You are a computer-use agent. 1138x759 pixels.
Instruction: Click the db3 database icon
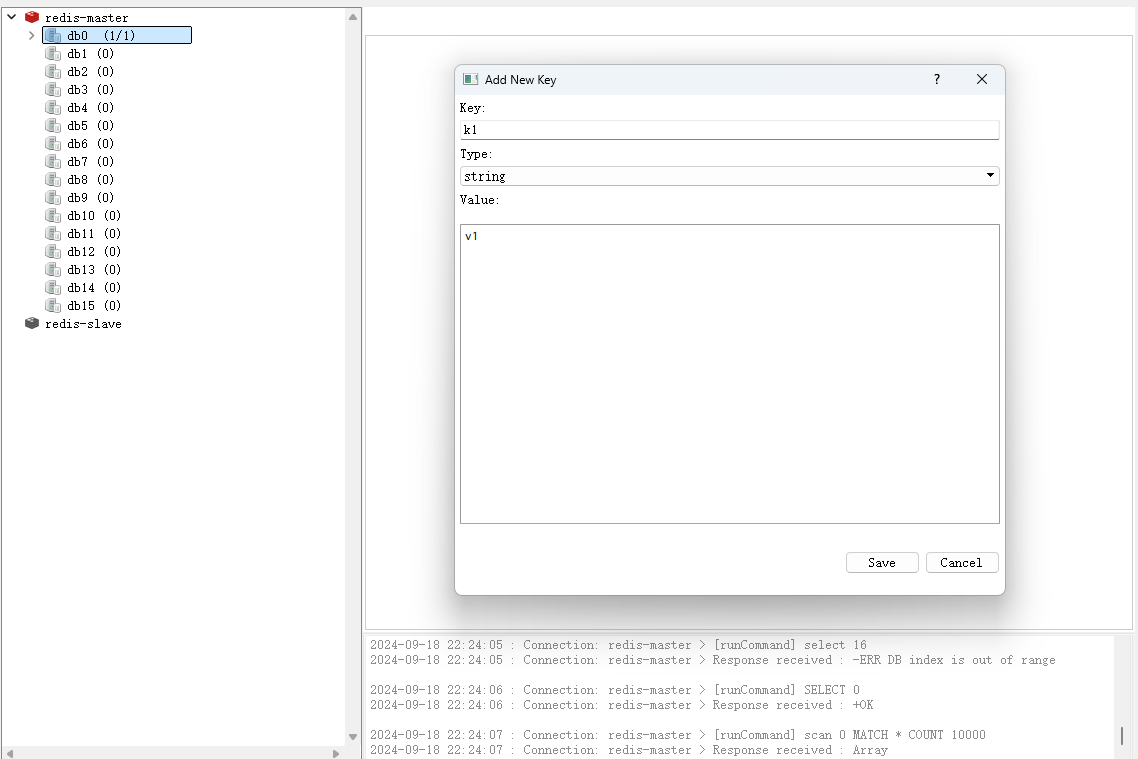(x=53, y=90)
